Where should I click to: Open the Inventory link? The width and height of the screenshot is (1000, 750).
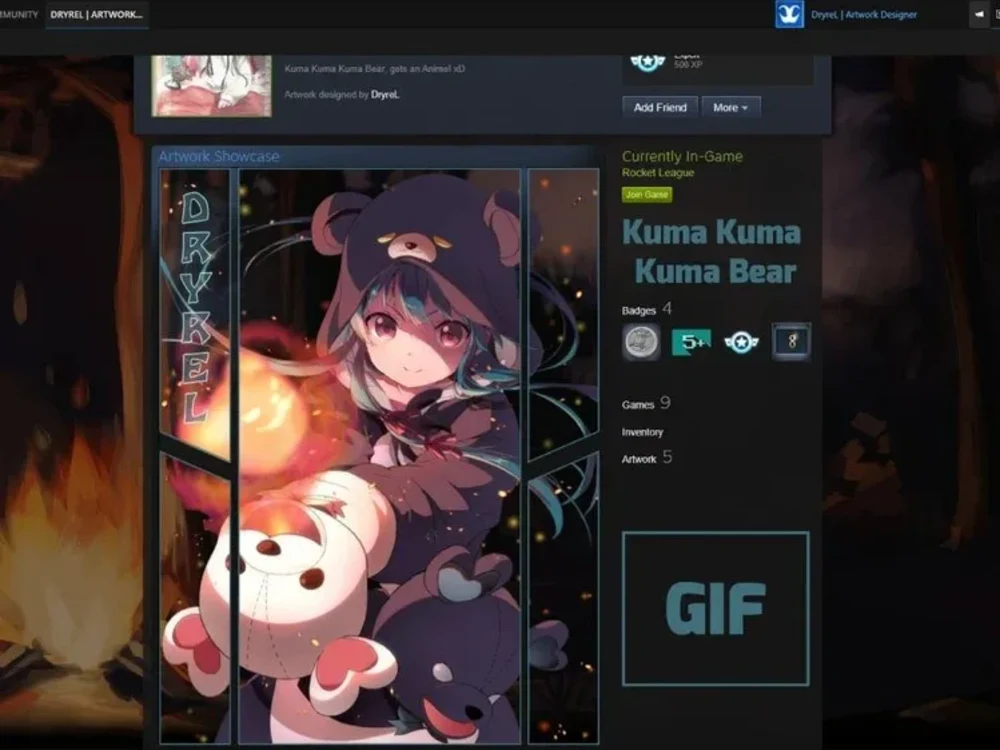[642, 432]
